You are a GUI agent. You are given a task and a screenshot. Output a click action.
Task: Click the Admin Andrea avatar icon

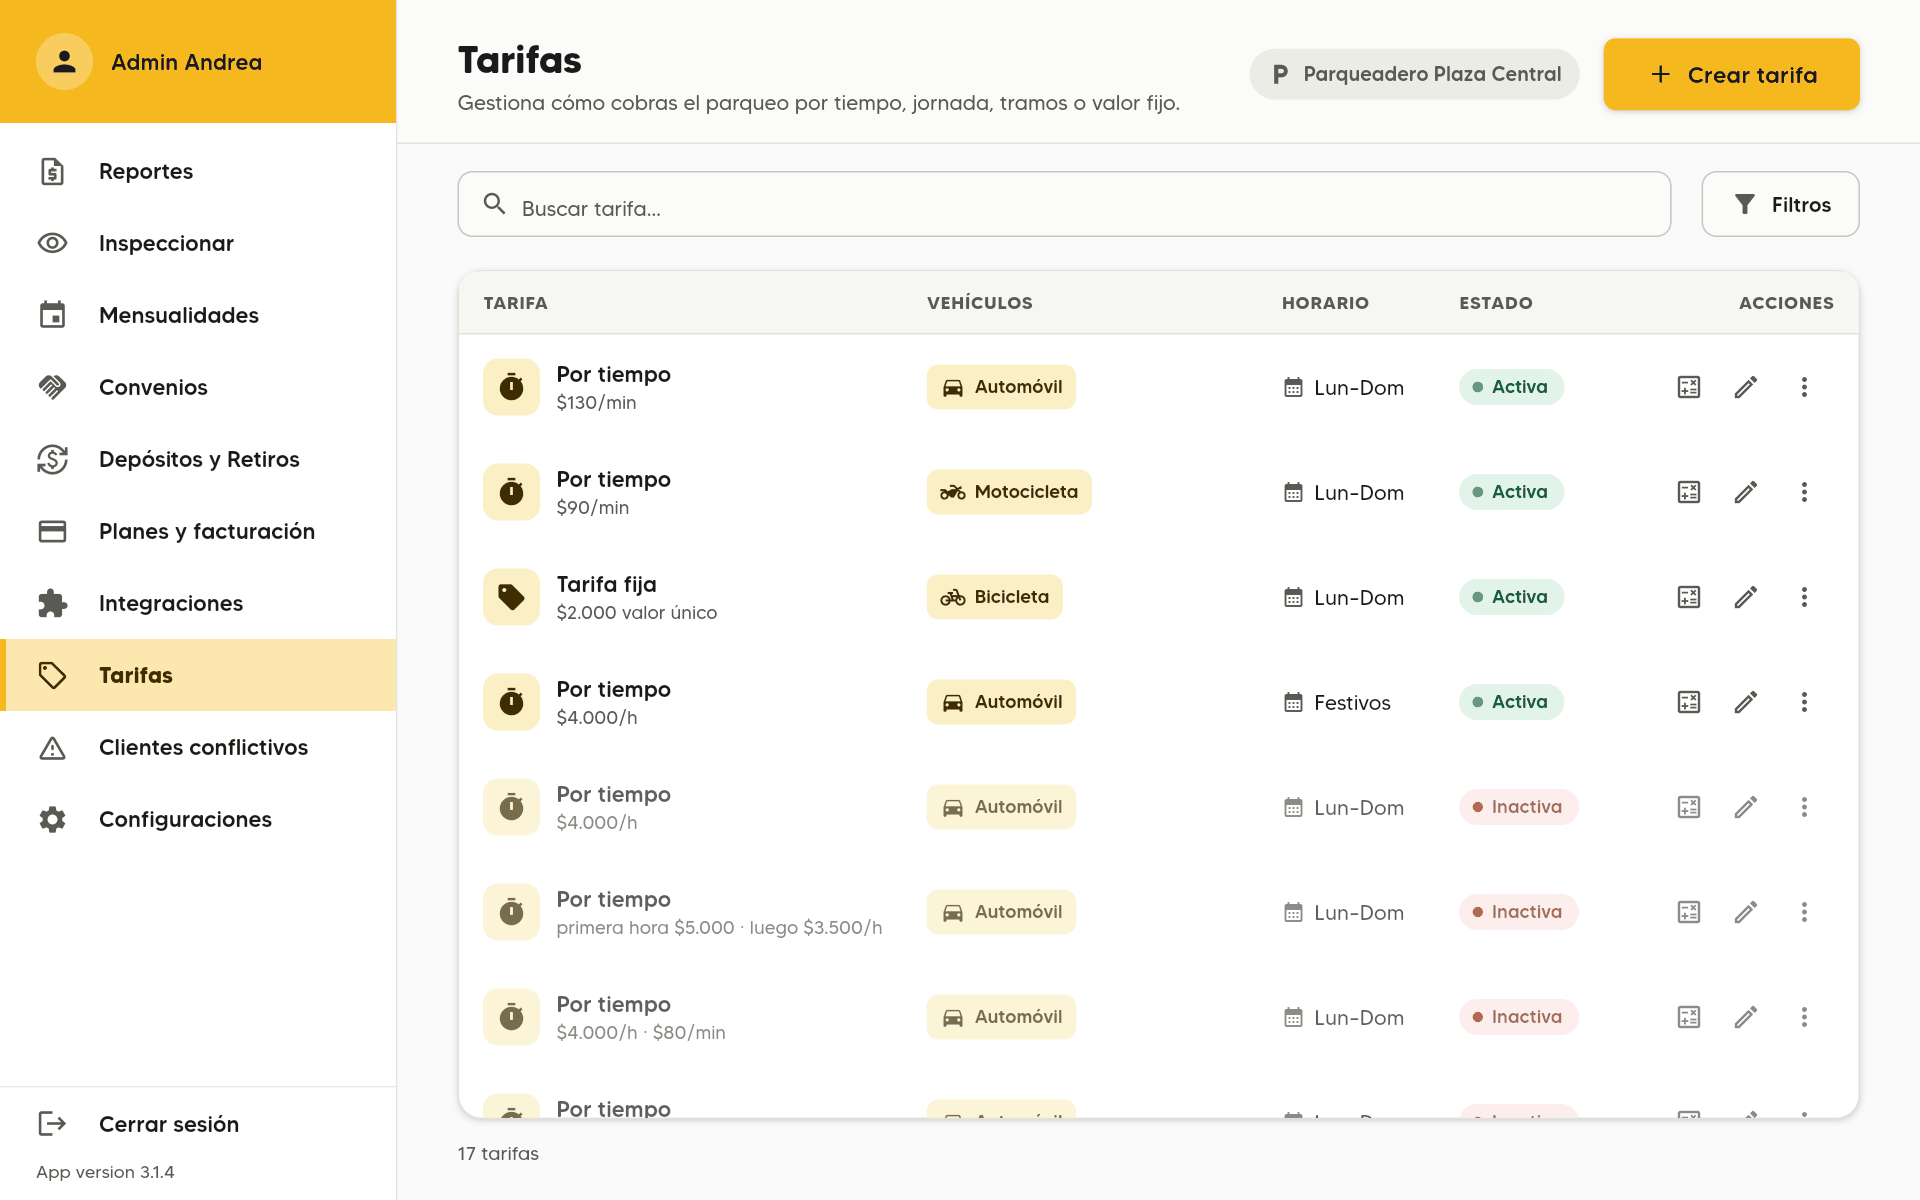tap(64, 62)
